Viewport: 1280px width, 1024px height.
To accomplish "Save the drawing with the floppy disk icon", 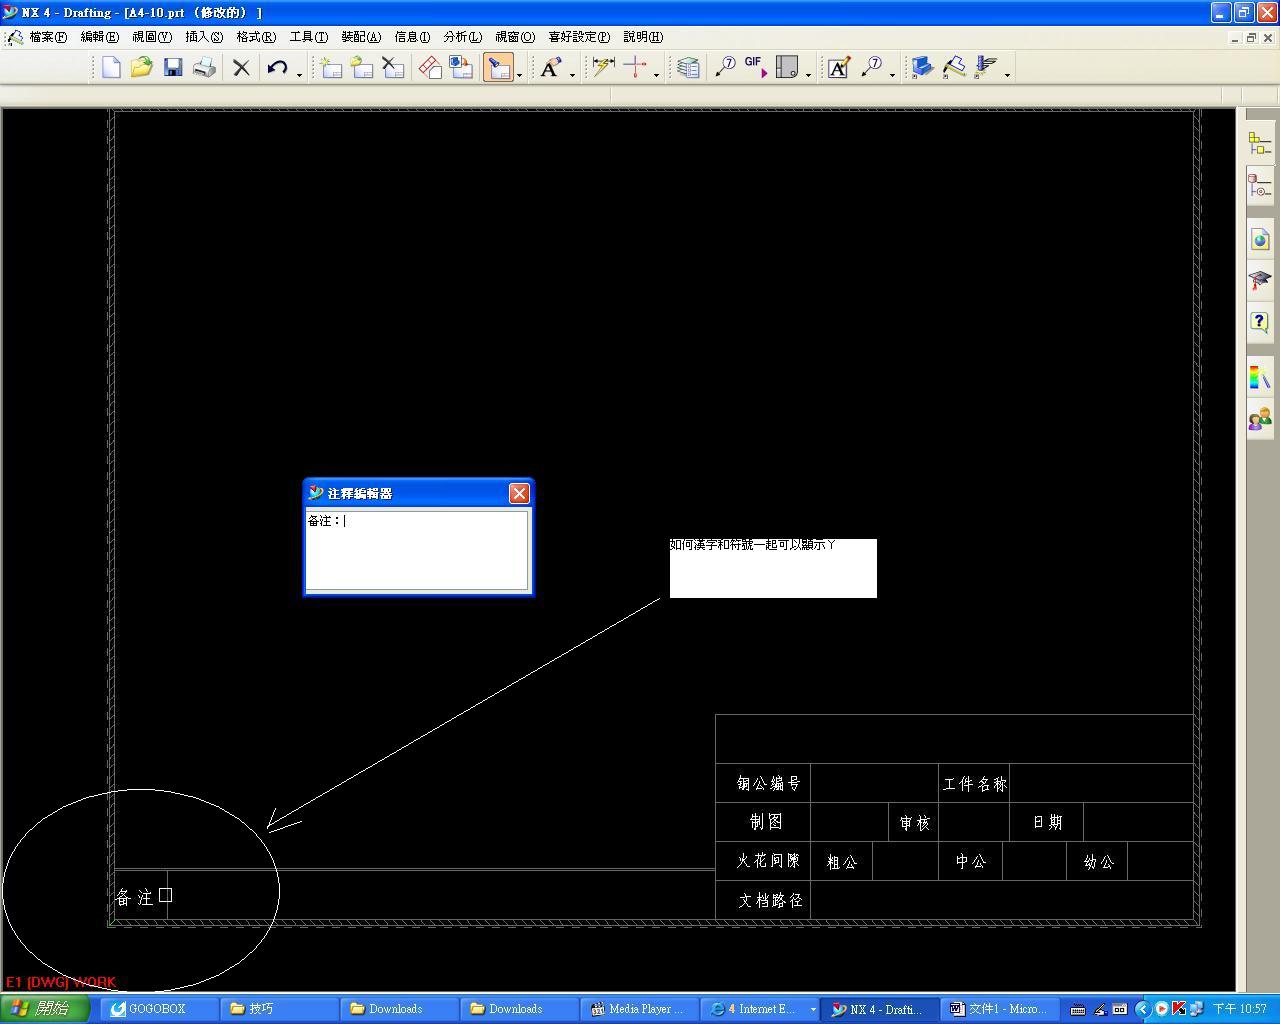I will pyautogui.click(x=173, y=67).
